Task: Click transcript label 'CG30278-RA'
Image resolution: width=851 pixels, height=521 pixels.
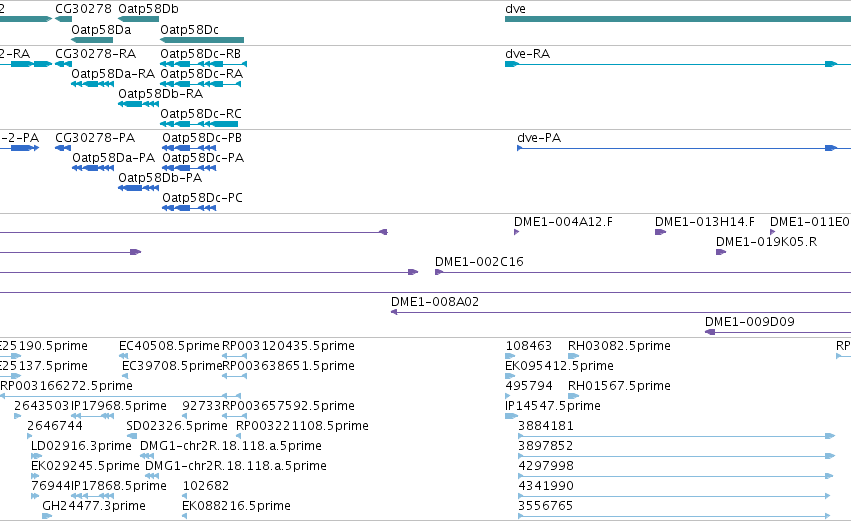Action: (x=96, y=54)
